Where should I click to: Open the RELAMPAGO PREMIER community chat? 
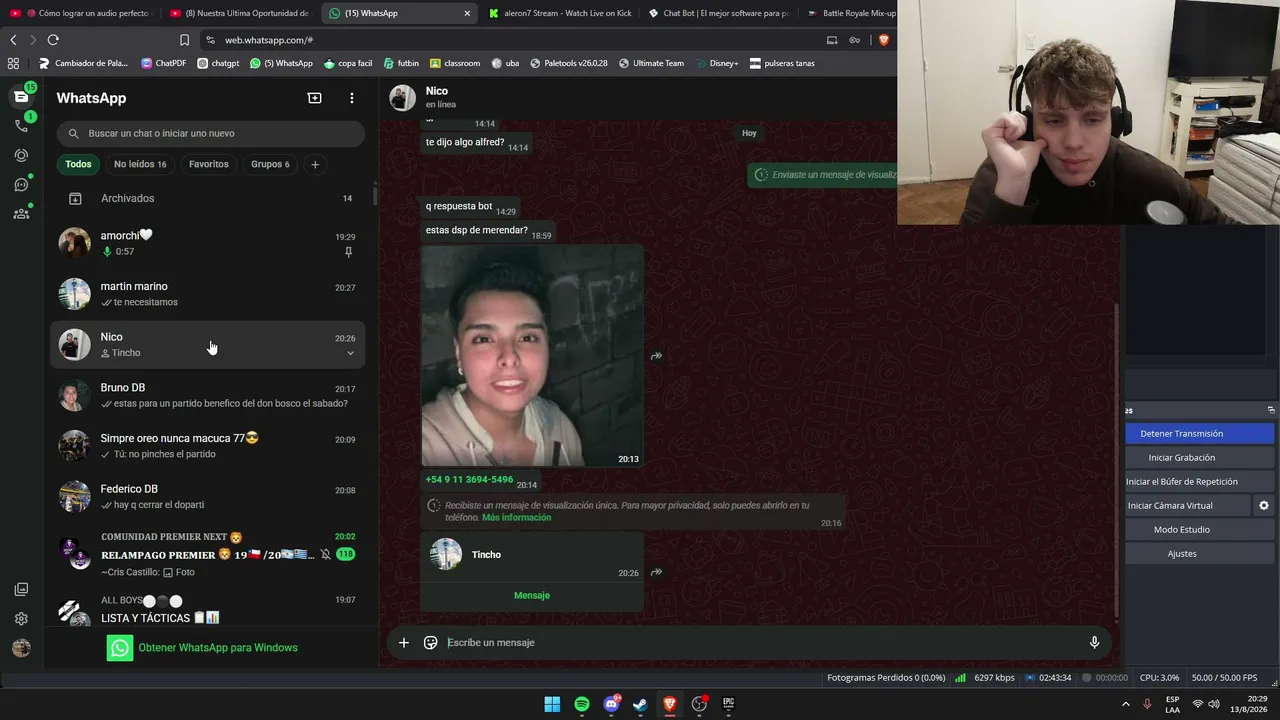(x=208, y=554)
